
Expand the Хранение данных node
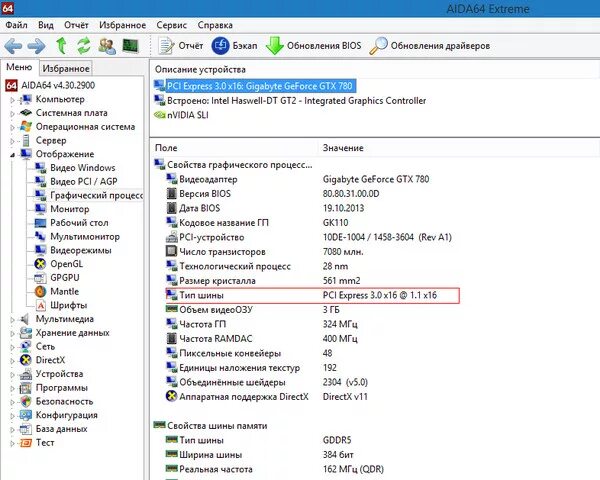click(x=12, y=333)
